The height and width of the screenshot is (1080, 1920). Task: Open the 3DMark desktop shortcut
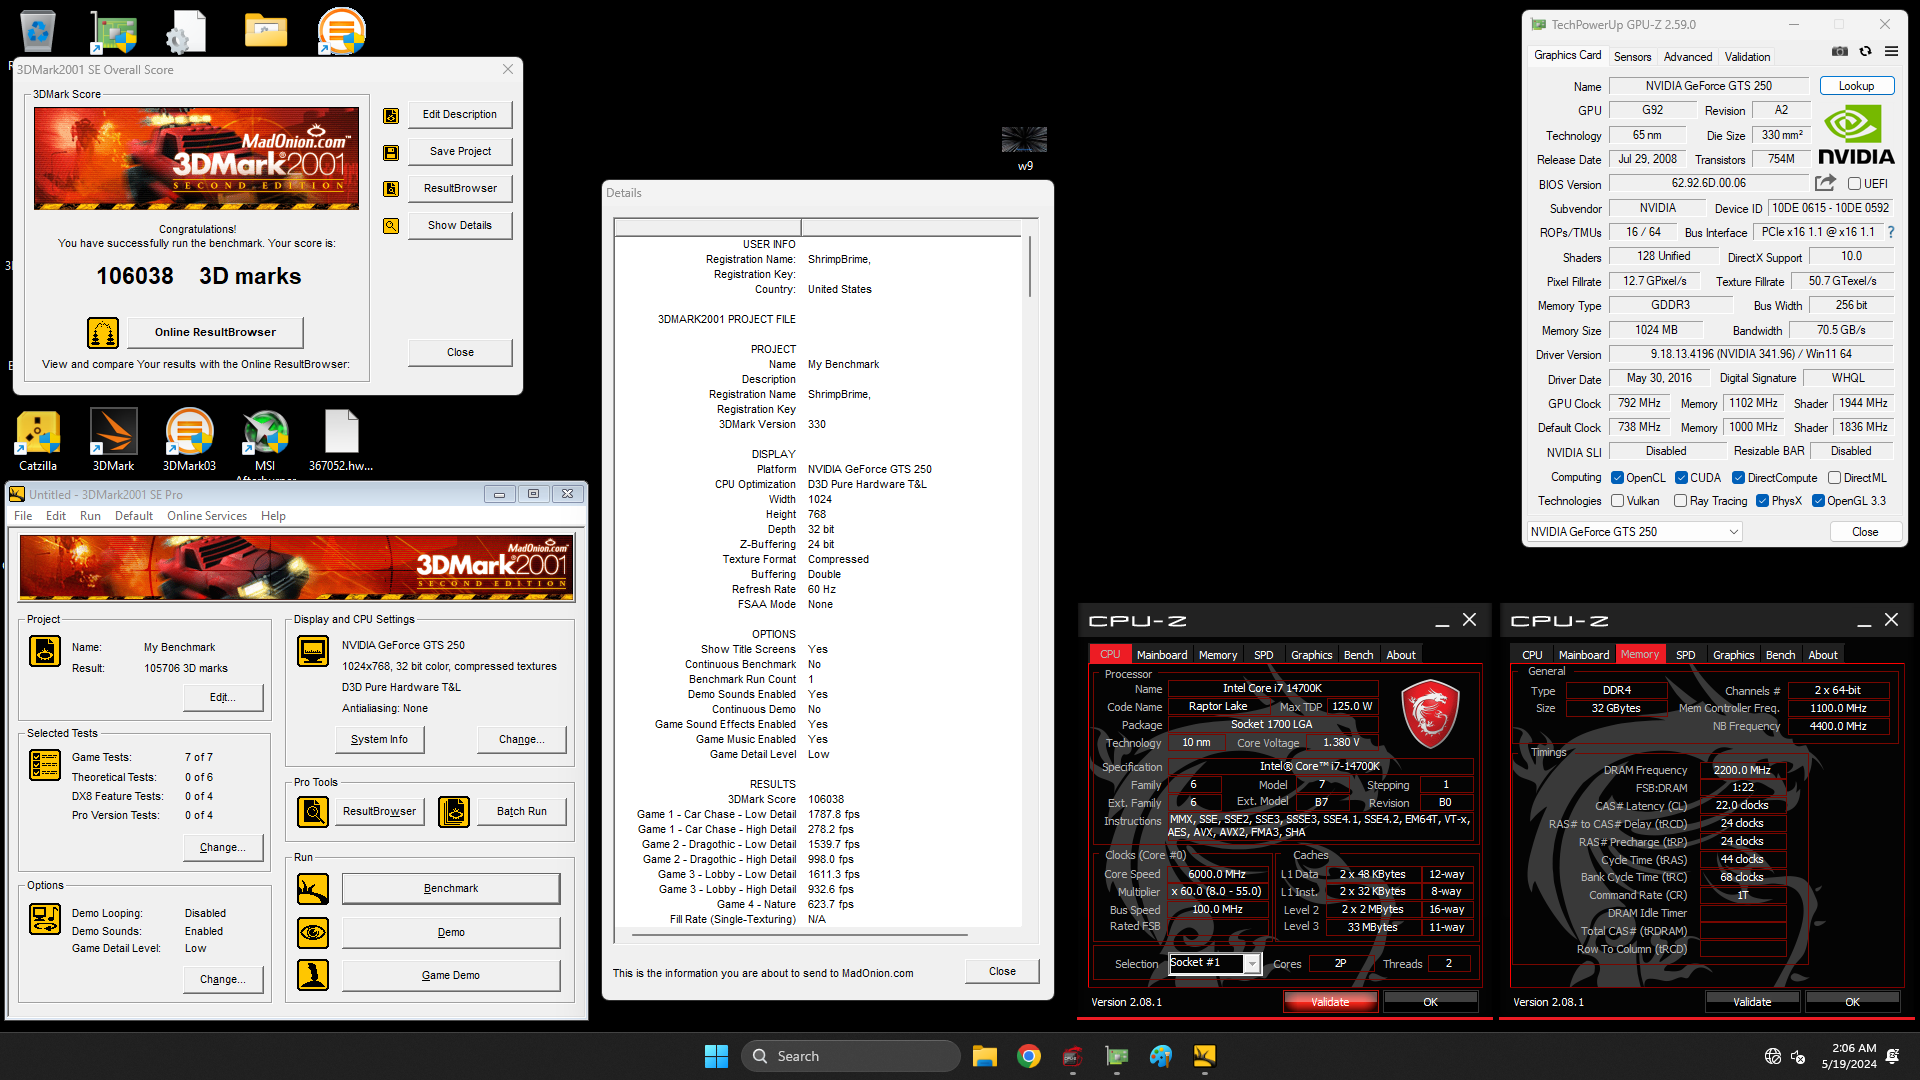click(113, 440)
